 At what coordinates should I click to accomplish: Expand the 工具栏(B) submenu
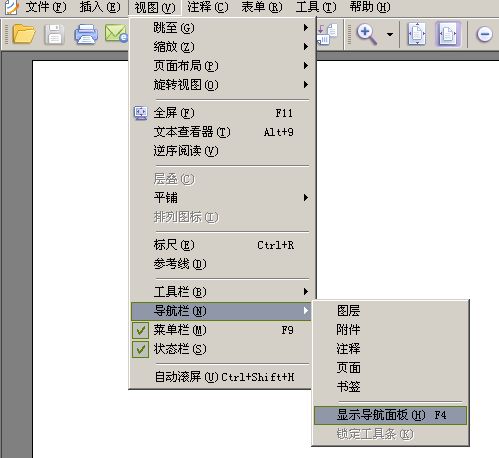tap(221, 292)
